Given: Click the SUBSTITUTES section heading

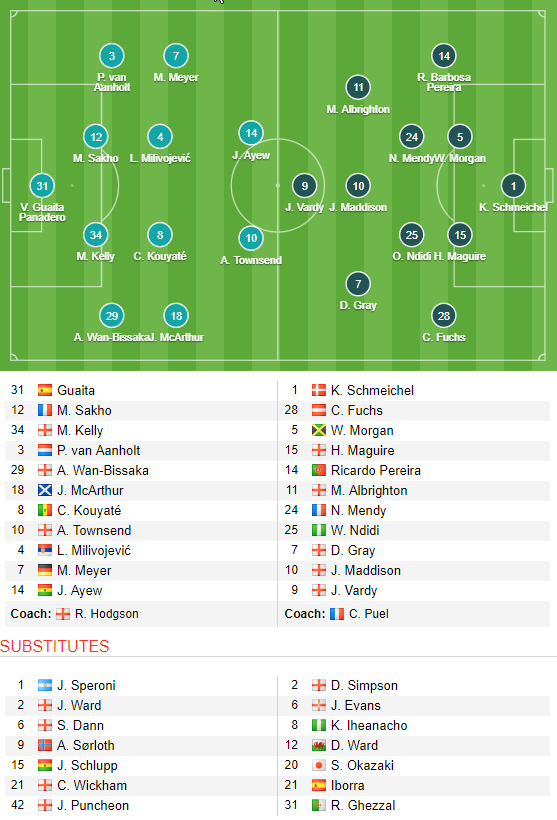Looking at the screenshot, I should [x=55, y=646].
